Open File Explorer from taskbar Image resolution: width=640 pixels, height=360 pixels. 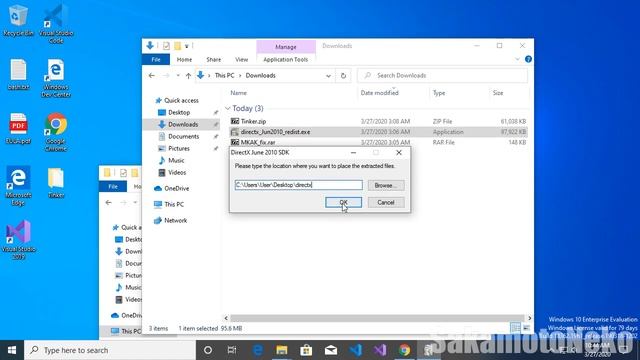[282, 350]
